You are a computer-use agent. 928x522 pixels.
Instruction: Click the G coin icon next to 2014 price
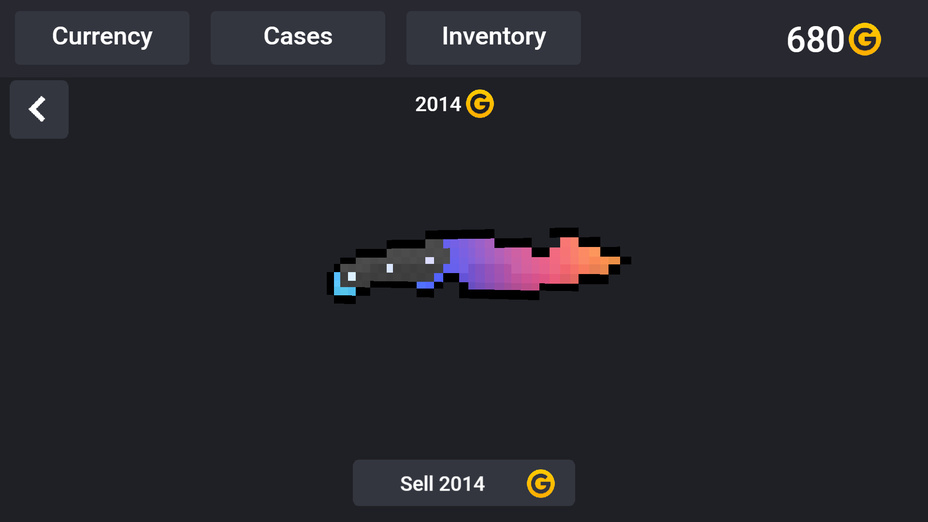479,104
